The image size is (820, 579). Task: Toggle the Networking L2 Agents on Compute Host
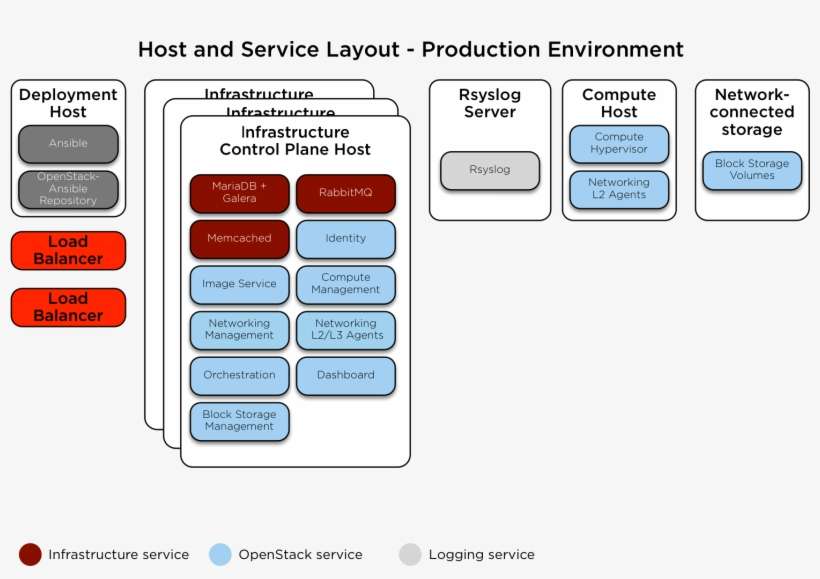(618, 188)
